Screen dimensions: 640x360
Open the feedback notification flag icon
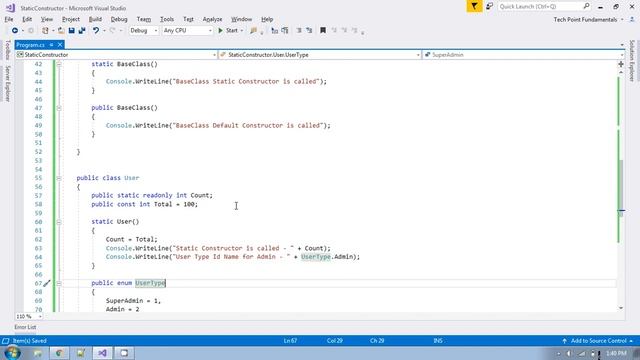474,7
